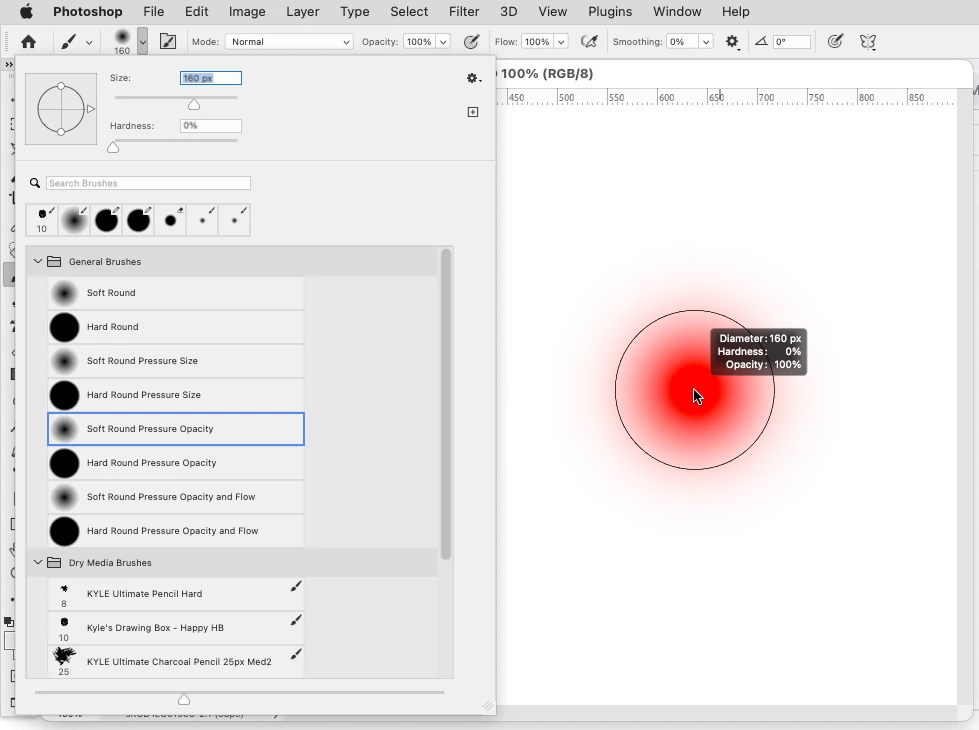Open the Layer menu
979x730 pixels.
coord(303,11)
